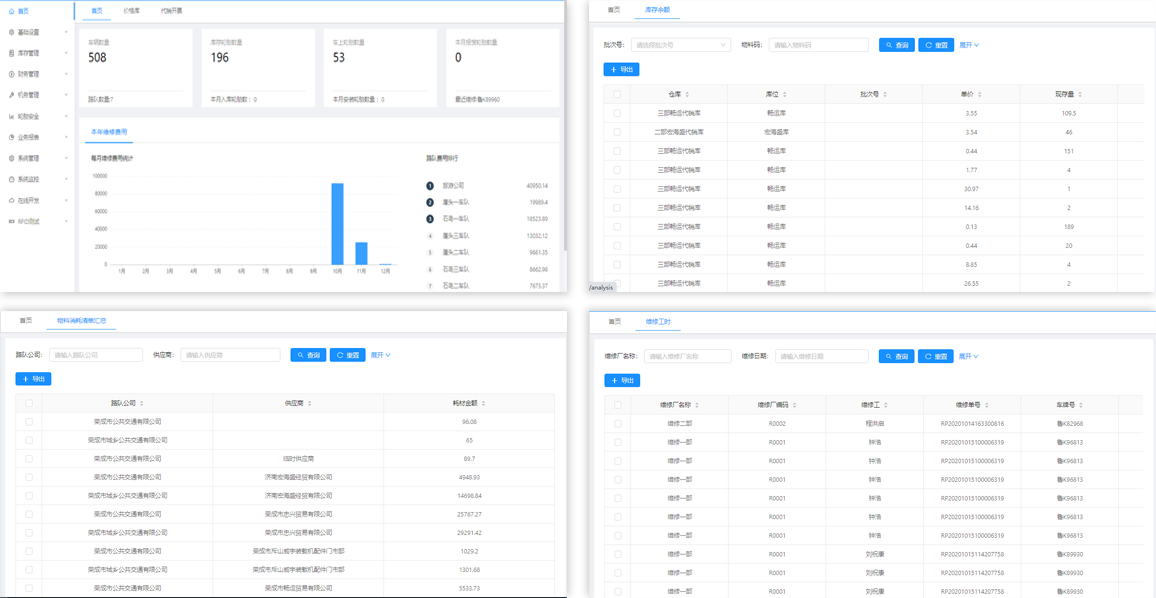
Task: Click the pie chart icon for 业务报表
Action: (11, 137)
